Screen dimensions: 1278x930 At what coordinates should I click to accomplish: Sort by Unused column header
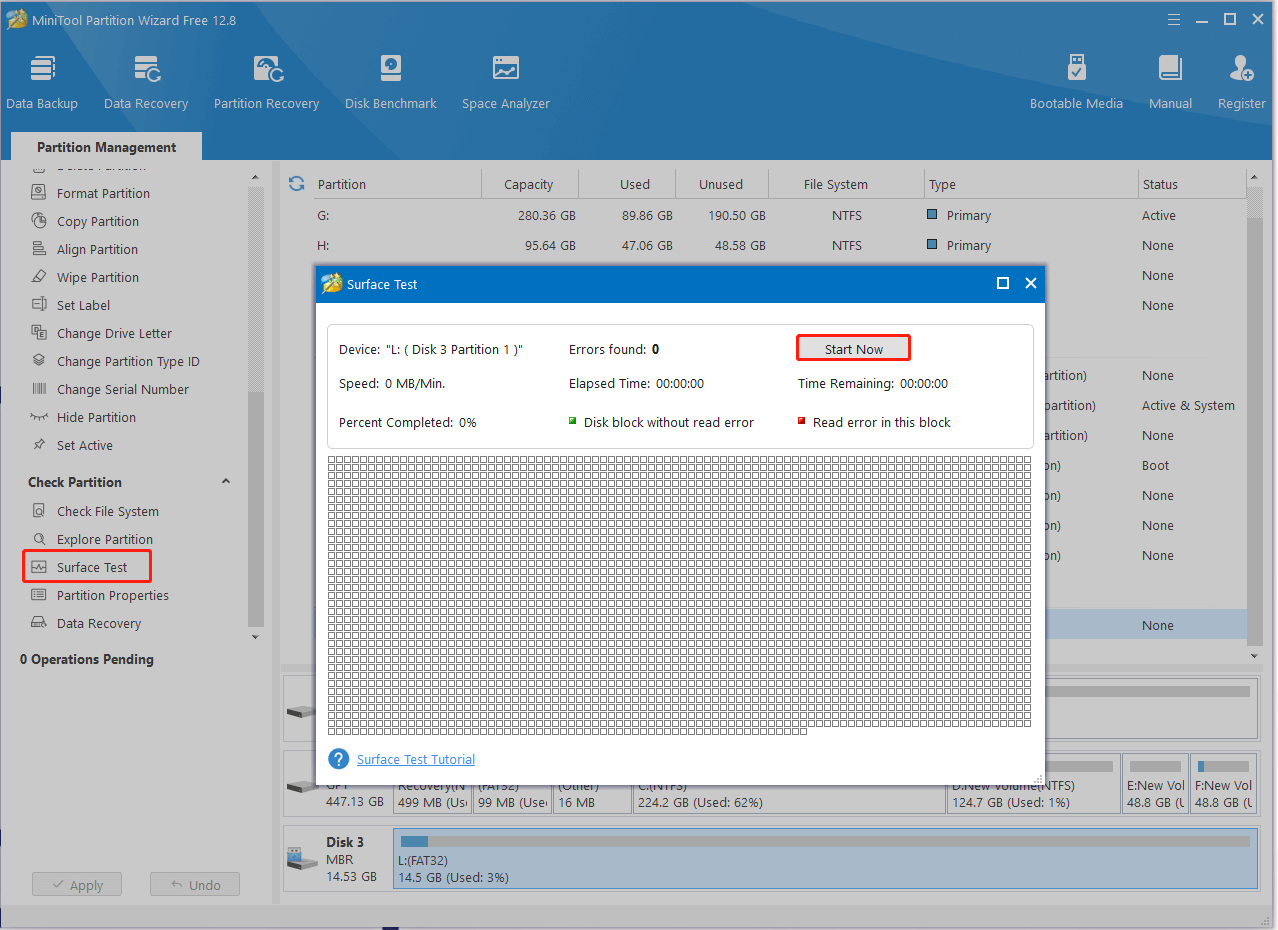720,184
